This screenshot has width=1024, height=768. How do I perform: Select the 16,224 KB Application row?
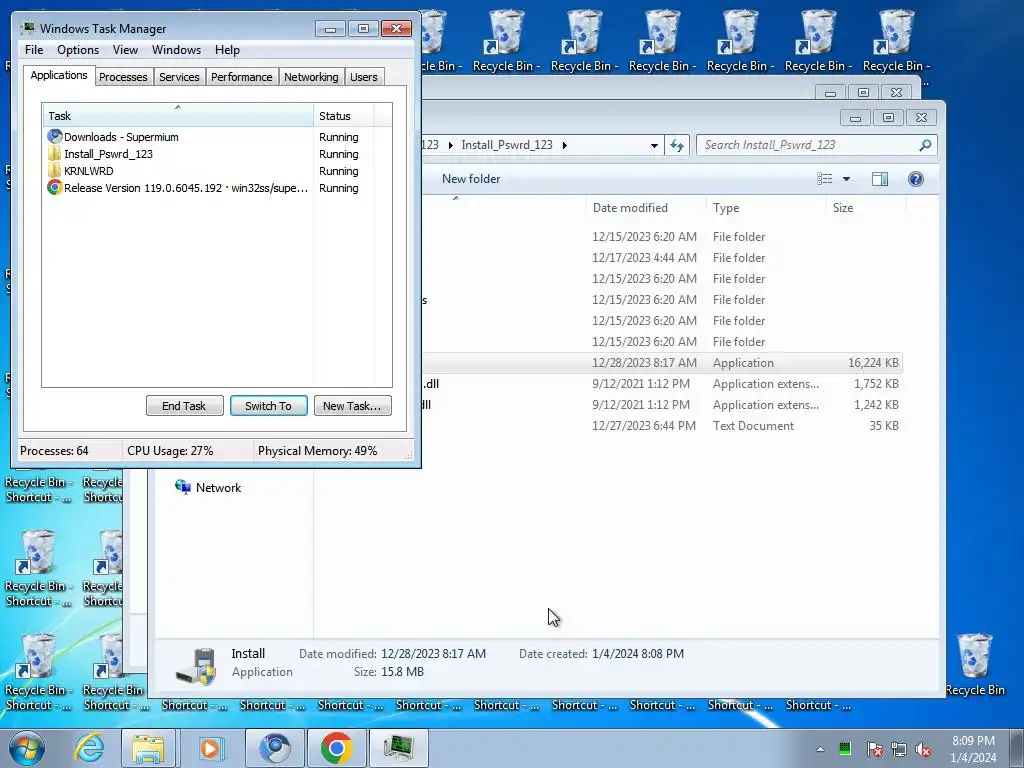coord(662,362)
